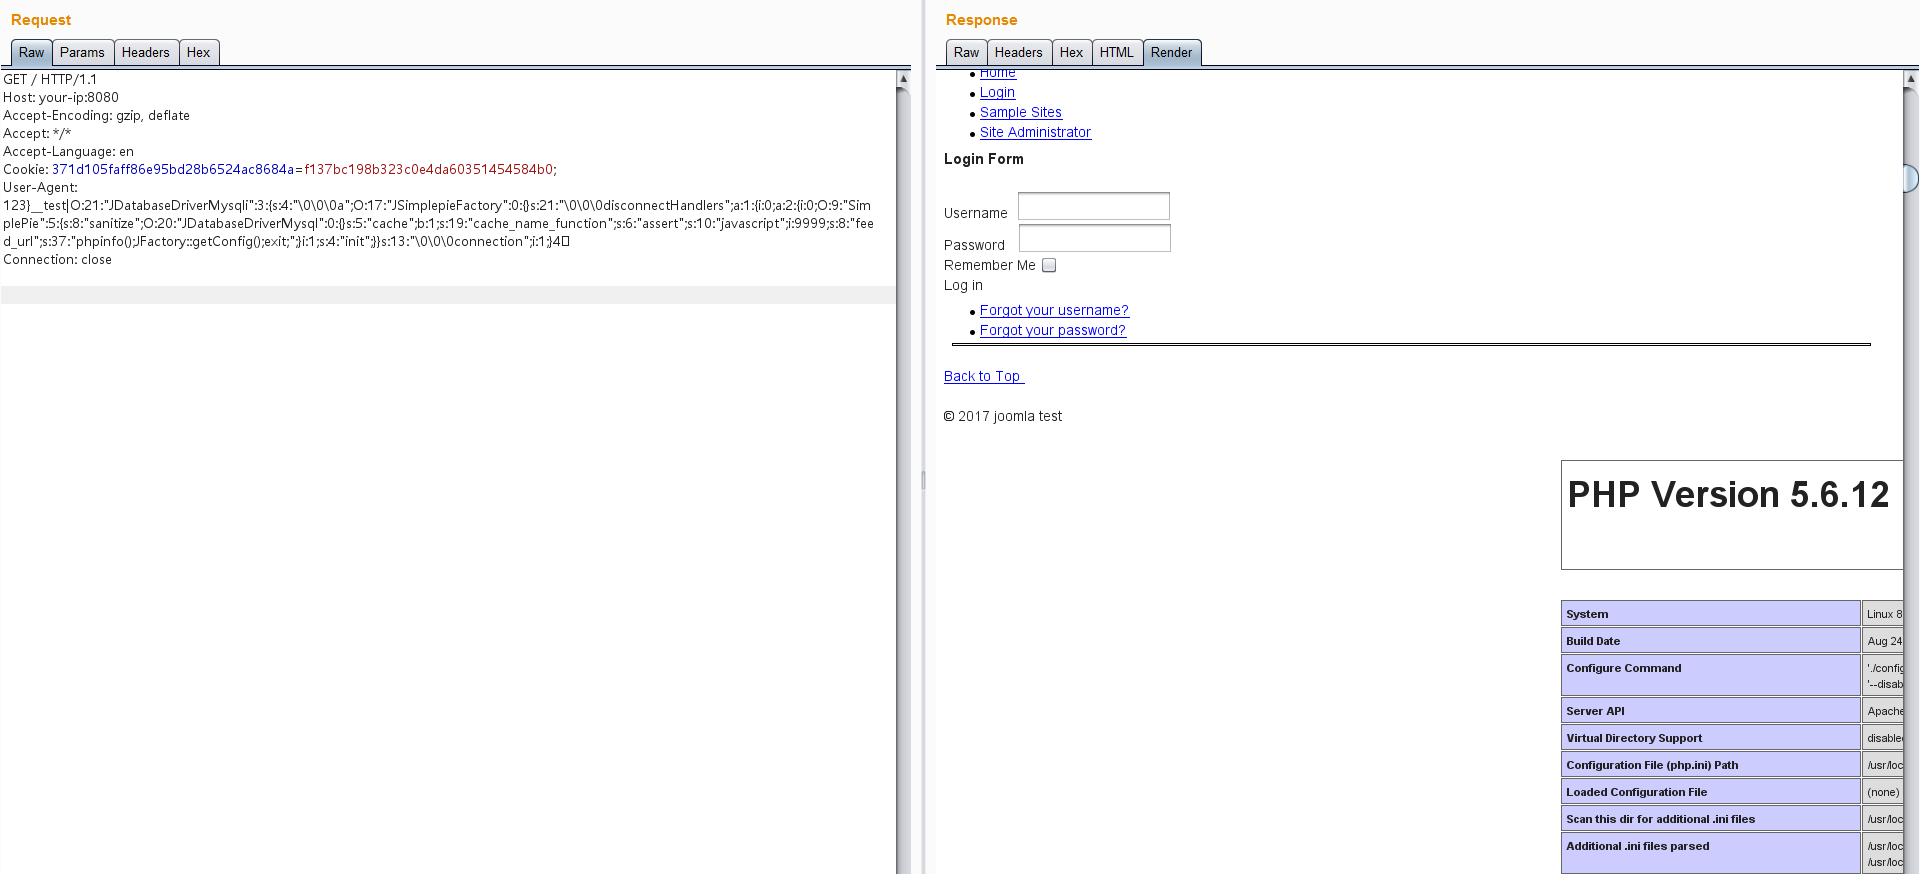Click response pane scroll up arrow
1920x874 pixels.
(1911, 78)
